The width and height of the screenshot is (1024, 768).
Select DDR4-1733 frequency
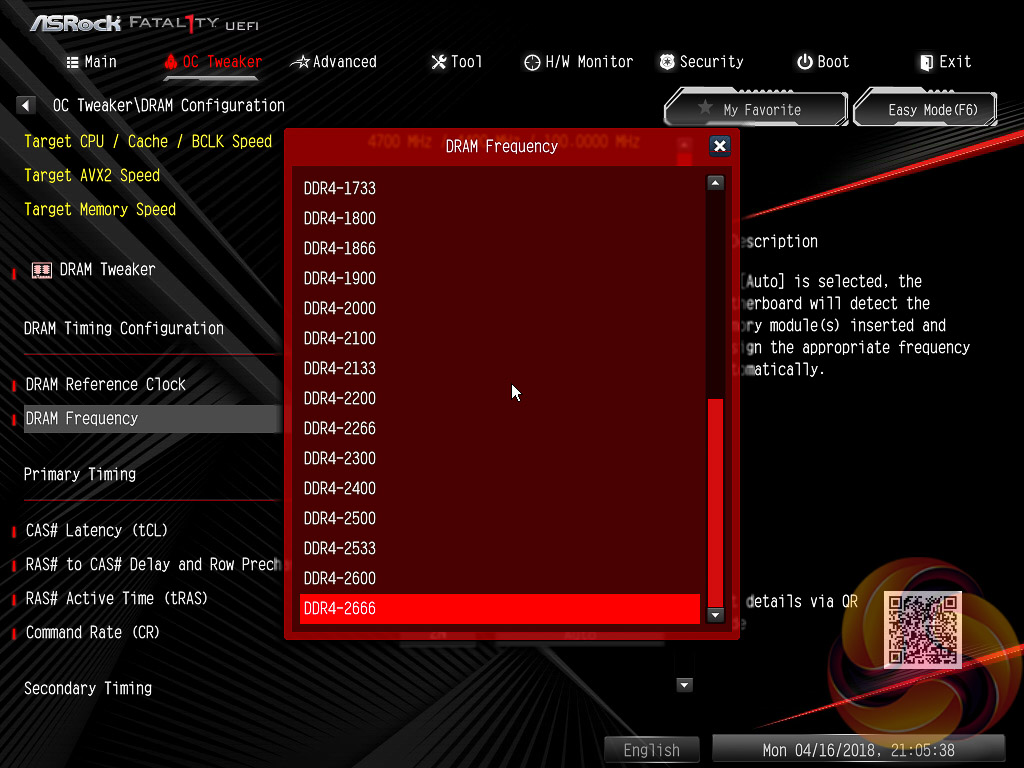pos(500,188)
